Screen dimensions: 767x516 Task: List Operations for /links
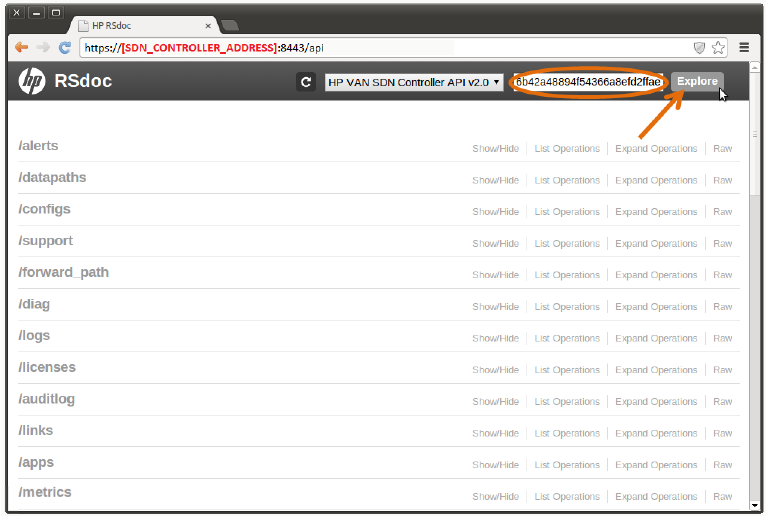(x=567, y=433)
